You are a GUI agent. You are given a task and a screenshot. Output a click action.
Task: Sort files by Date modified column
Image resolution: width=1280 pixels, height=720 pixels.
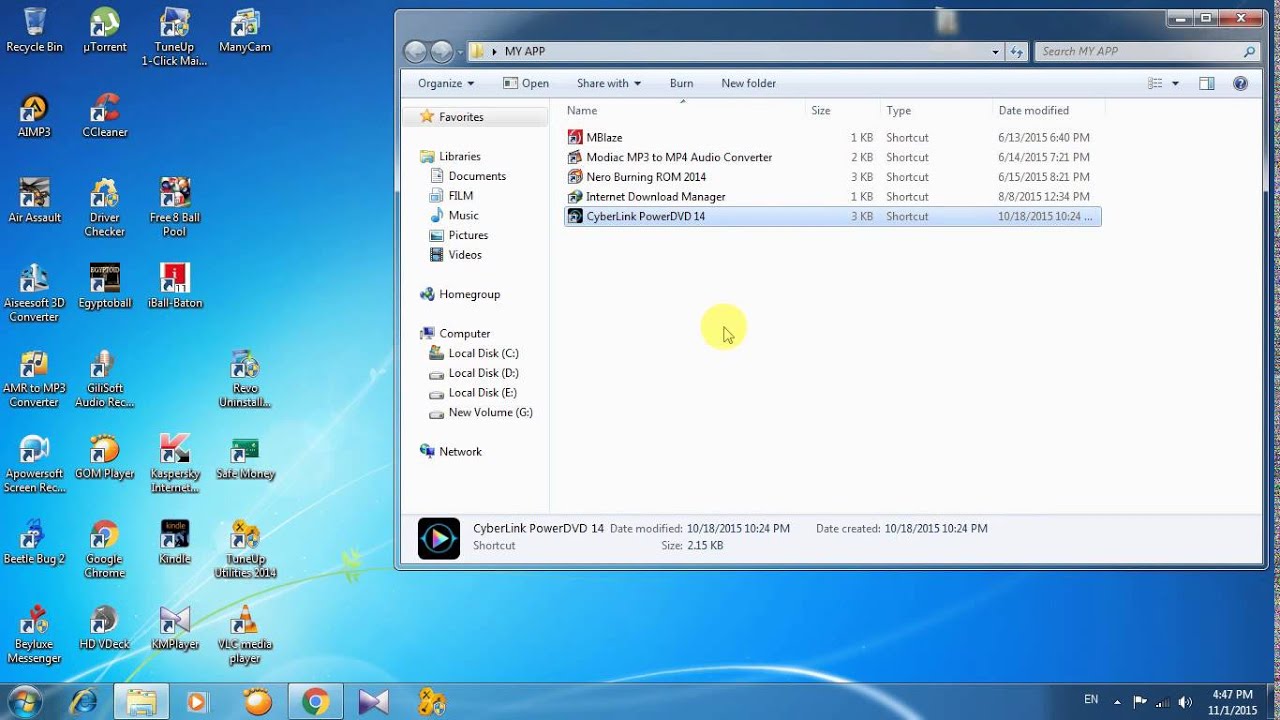(x=1048, y=110)
